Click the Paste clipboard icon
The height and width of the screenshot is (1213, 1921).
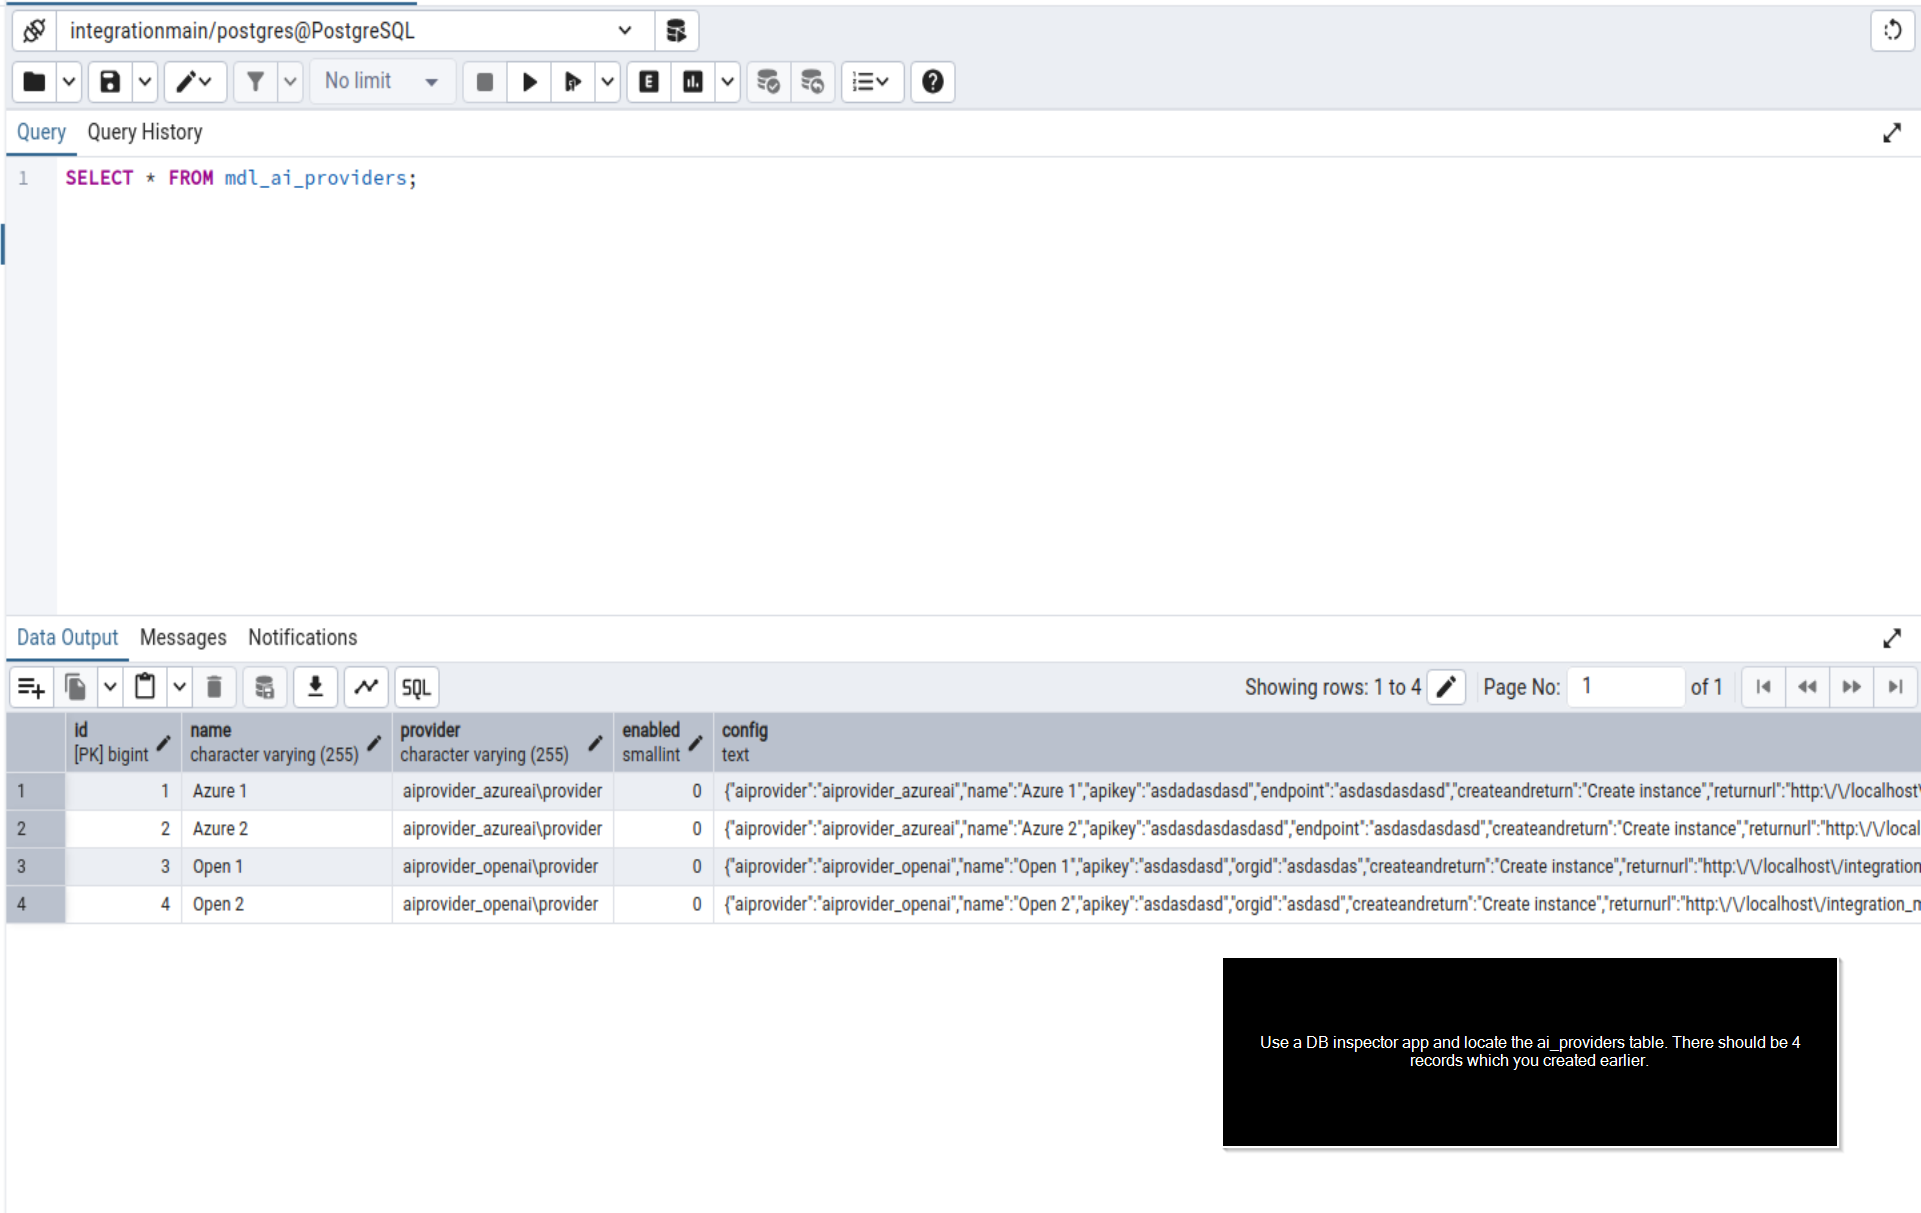[145, 687]
